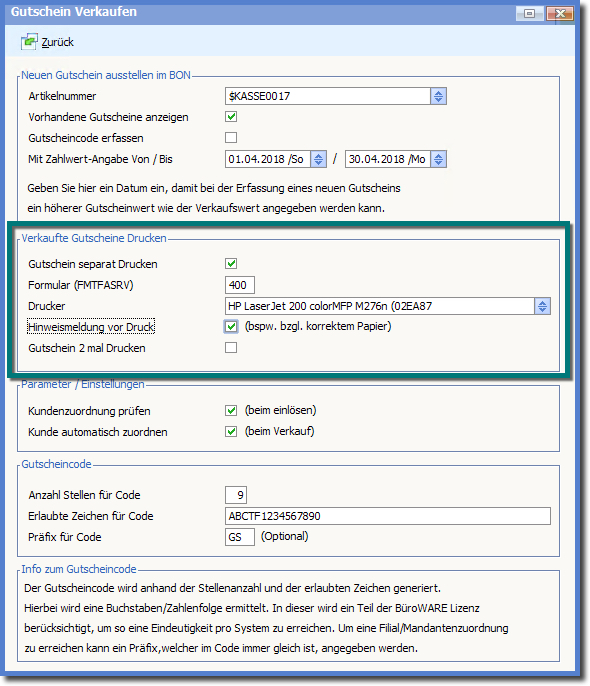Click the Zurück text button
The height and width of the screenshot is (686, 590).
tap(57, 42)
